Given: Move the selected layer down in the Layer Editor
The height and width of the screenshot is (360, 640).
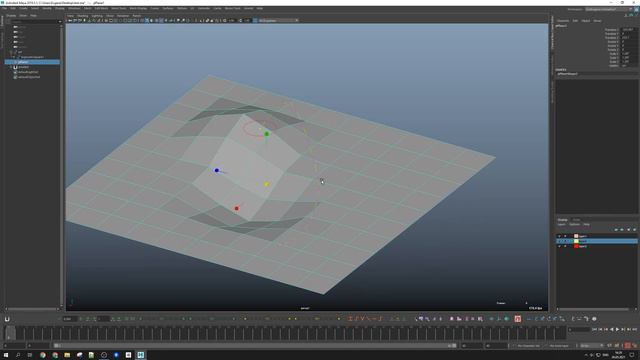Looking at the screenshot, I should click(622, 229).
